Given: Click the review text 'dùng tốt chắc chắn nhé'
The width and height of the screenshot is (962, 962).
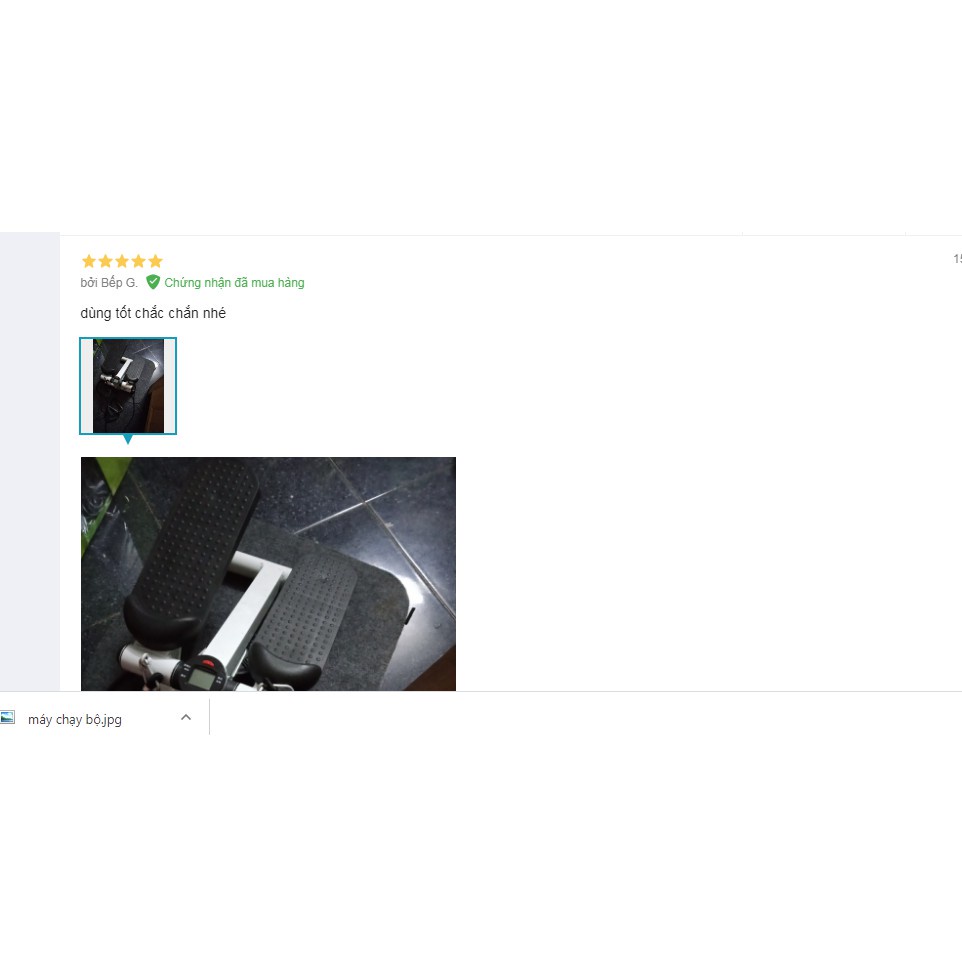Looking at the screenshot, I should [153, 313].
